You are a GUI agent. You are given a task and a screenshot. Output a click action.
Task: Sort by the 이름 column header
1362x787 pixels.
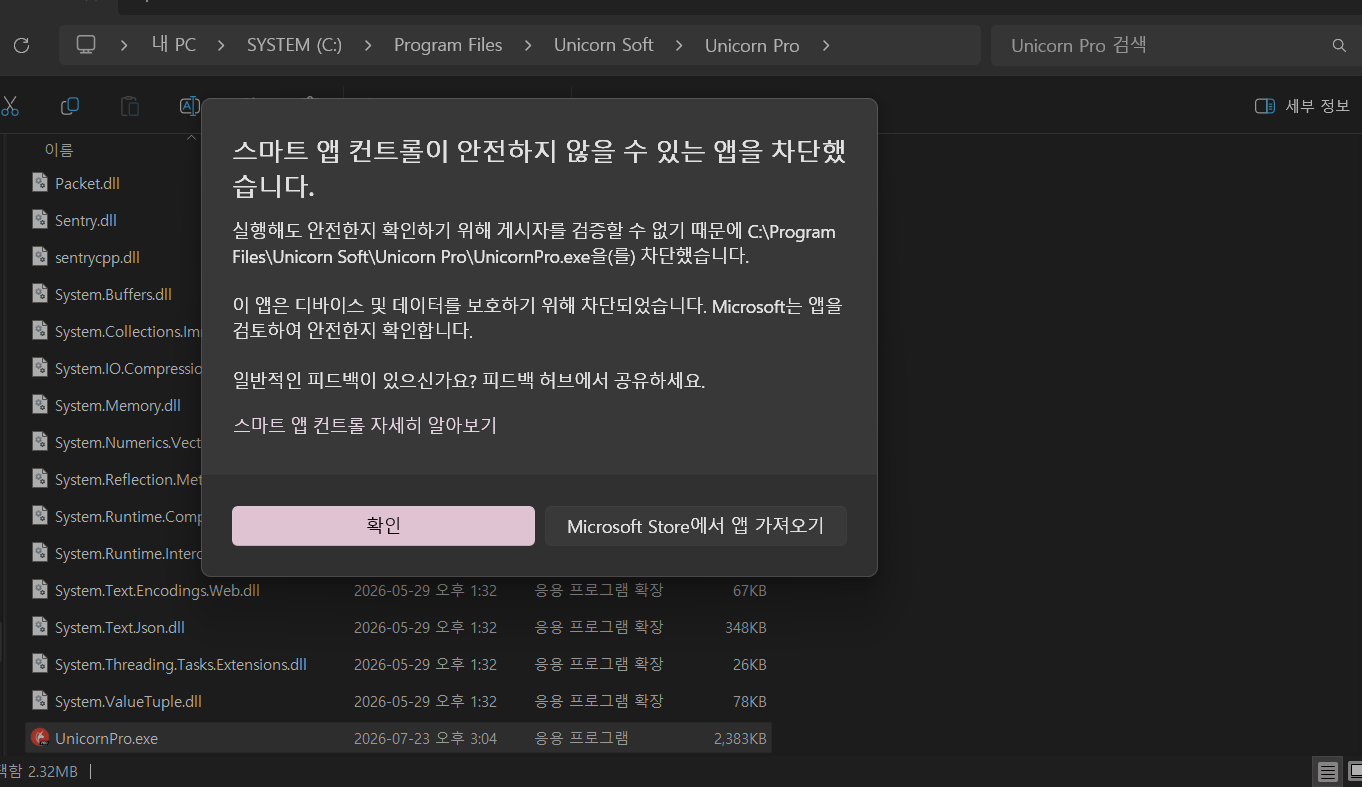coord(59,150)
